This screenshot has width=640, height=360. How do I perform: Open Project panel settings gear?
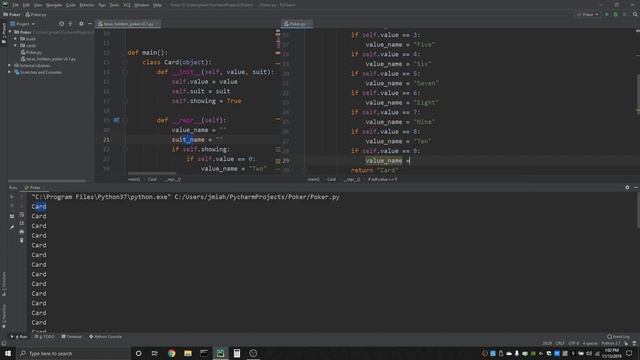81,24
